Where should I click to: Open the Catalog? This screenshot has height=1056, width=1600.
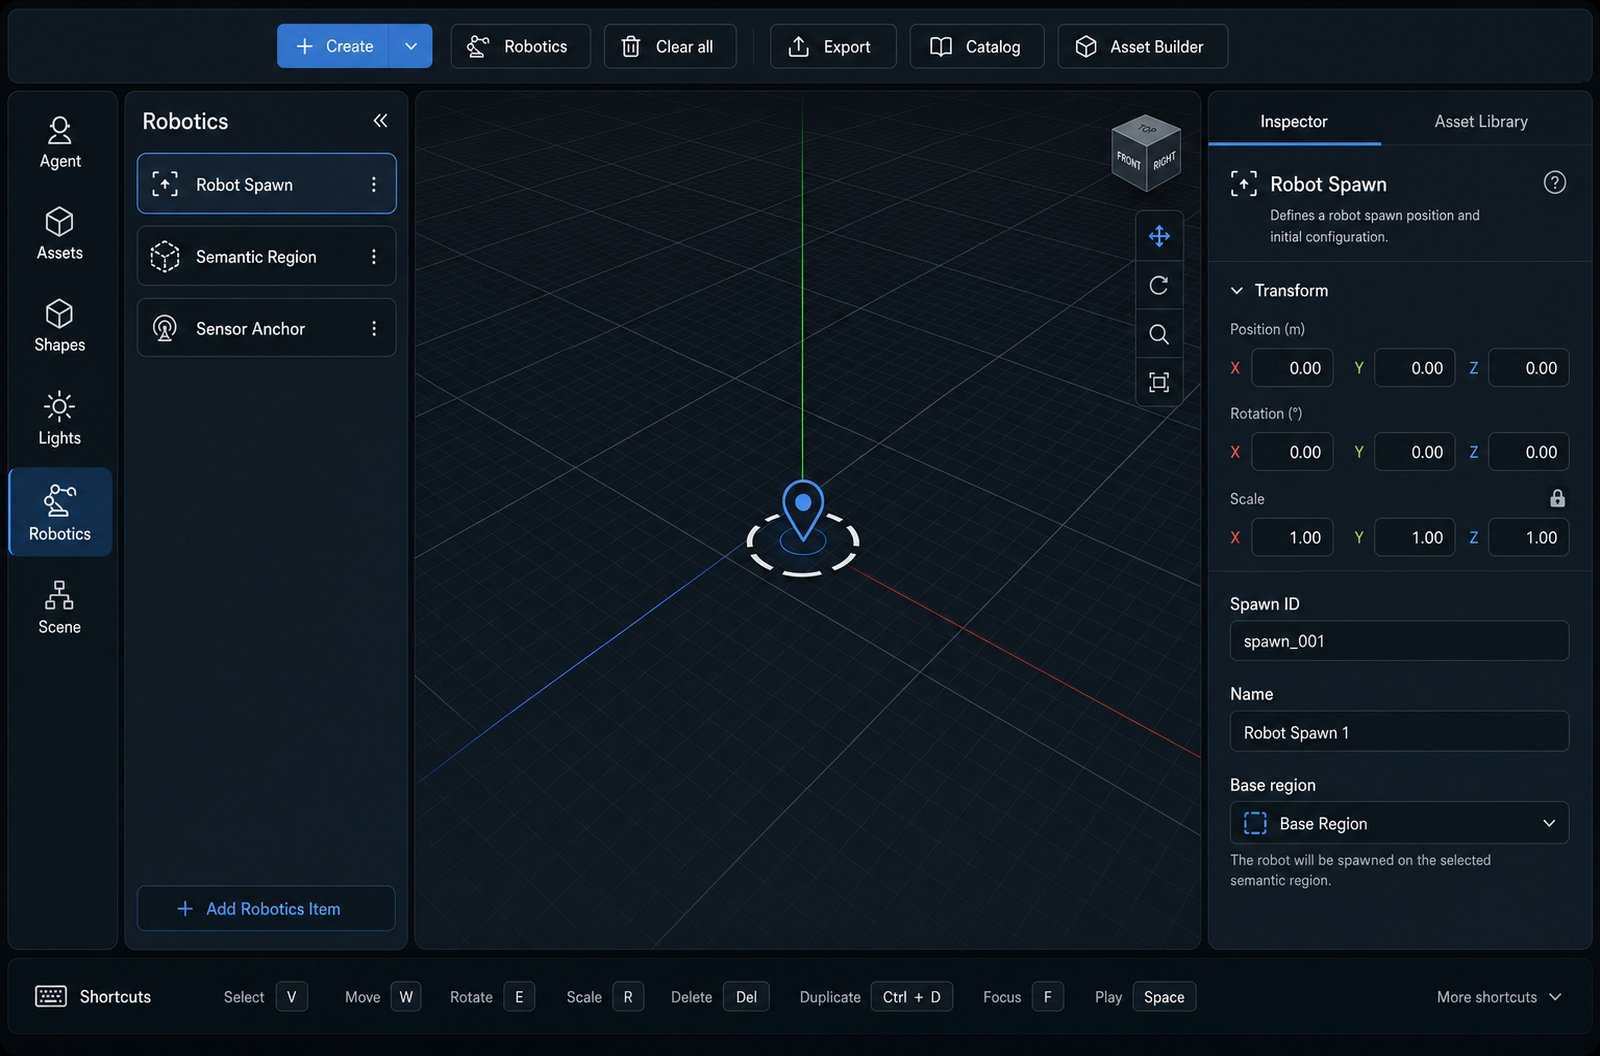(977, 46)
